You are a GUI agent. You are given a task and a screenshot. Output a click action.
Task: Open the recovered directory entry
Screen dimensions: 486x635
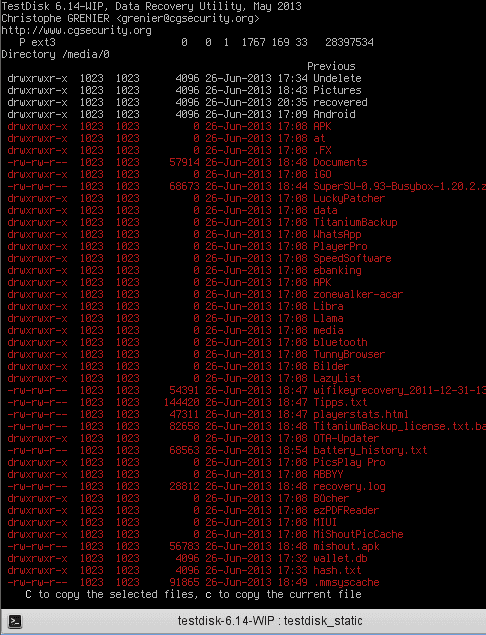coord(187,102)
